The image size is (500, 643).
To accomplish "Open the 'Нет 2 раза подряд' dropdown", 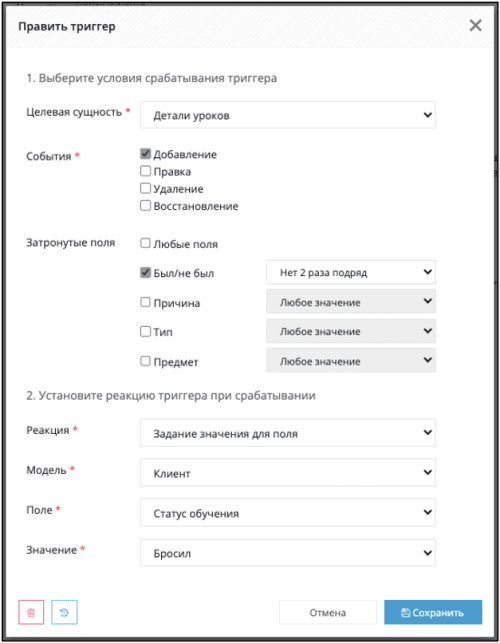I will 351,272.
